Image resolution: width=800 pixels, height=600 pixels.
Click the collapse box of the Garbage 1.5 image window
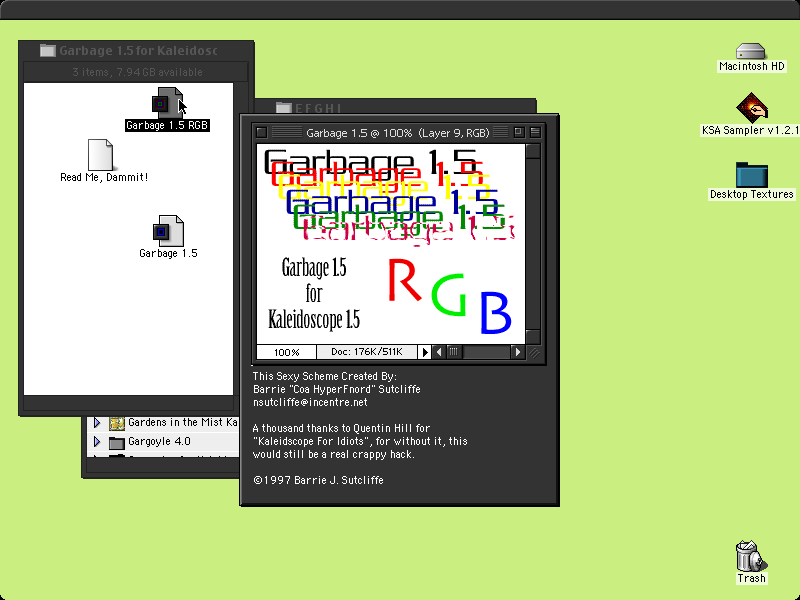click(535, 132)
